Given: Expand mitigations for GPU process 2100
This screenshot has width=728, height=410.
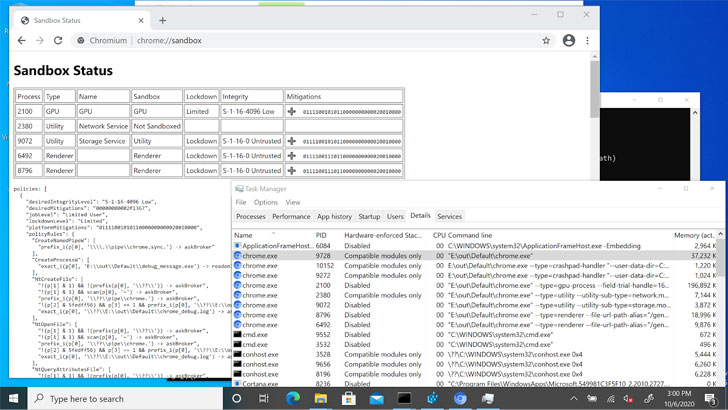Looking at the screenshot, I should tap(292, 112).
